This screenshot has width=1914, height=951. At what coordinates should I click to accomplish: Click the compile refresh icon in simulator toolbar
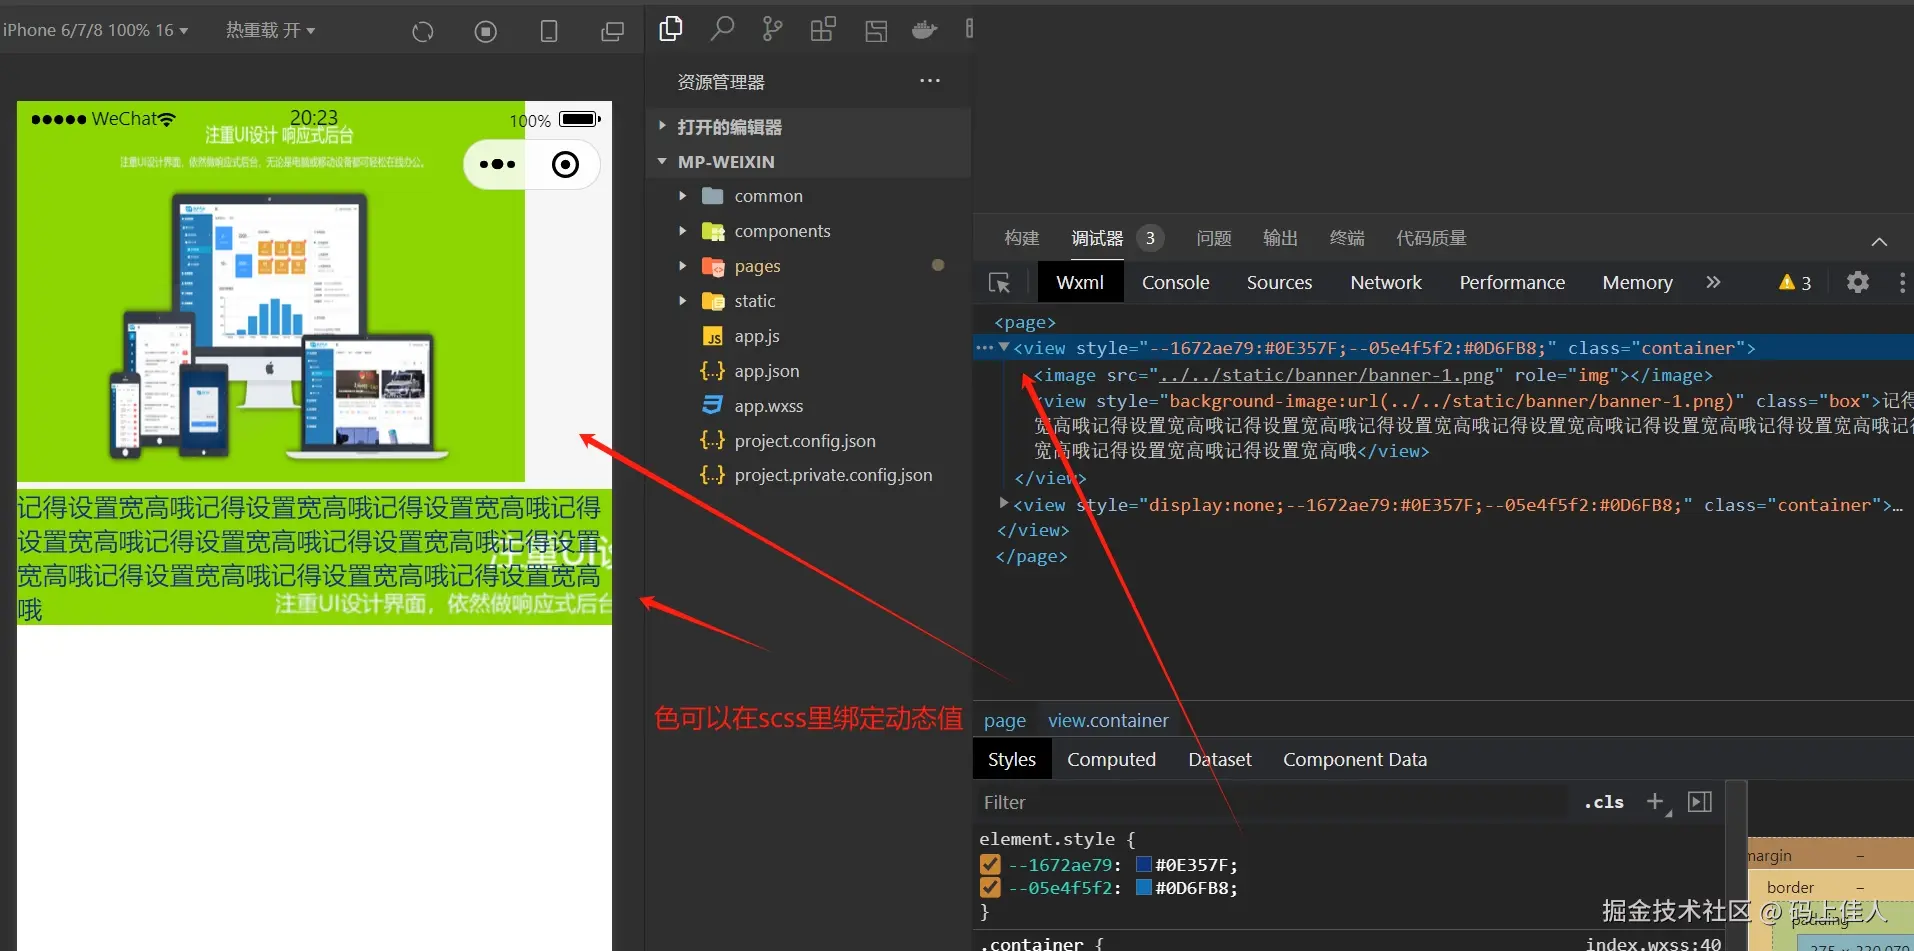pos(423,32)
